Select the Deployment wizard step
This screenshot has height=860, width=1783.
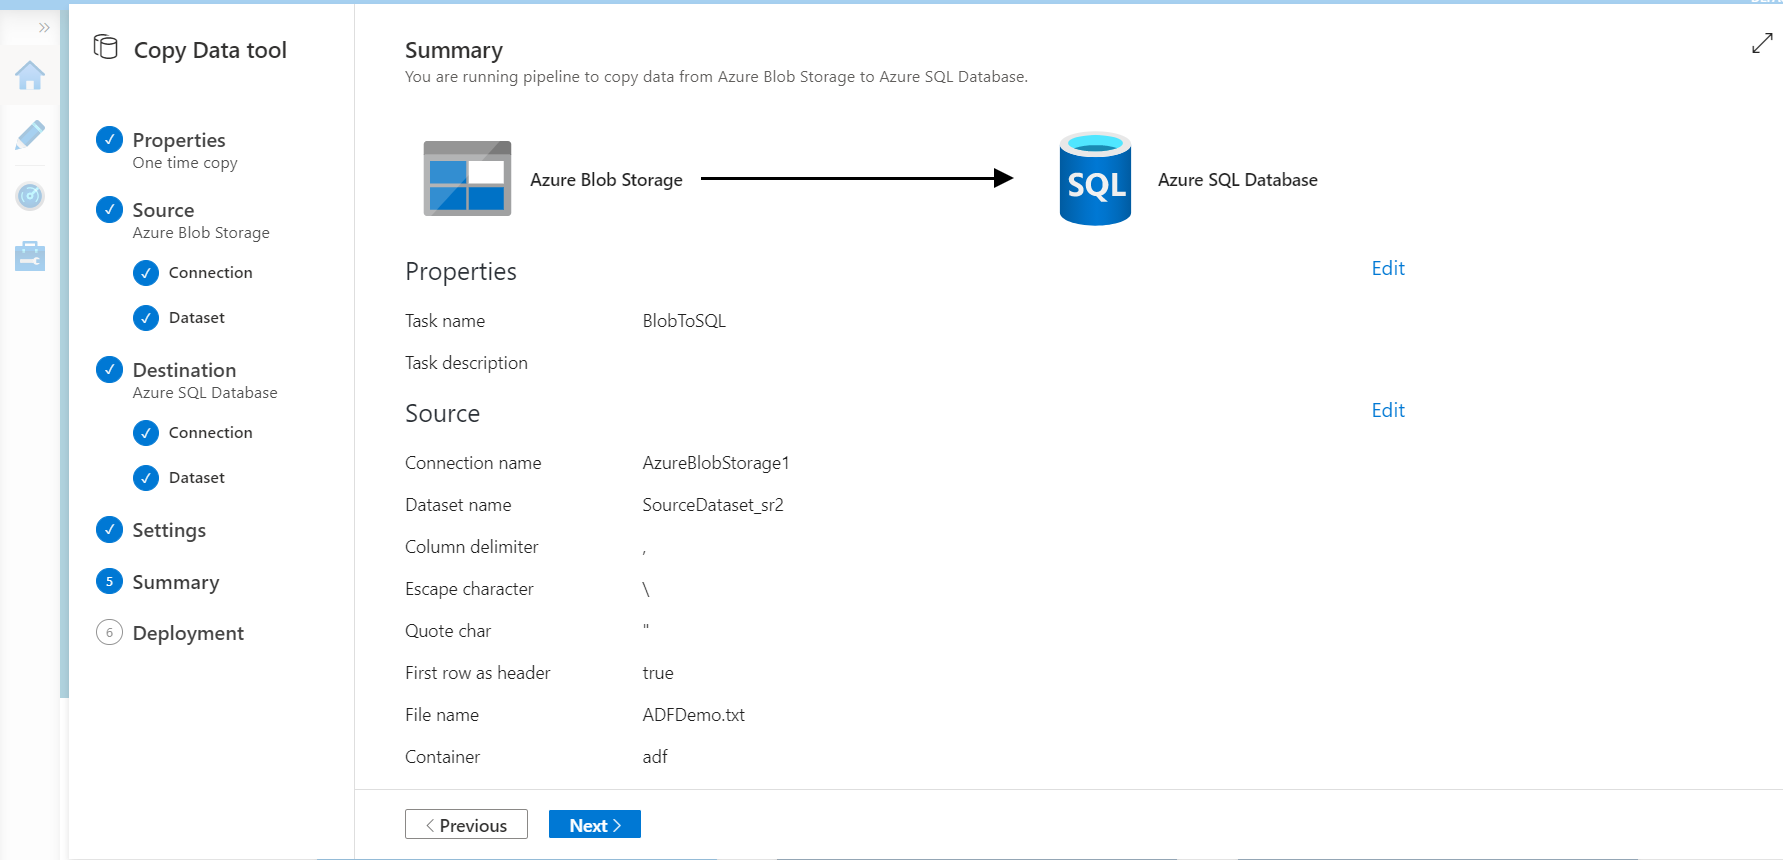point(188,633)
